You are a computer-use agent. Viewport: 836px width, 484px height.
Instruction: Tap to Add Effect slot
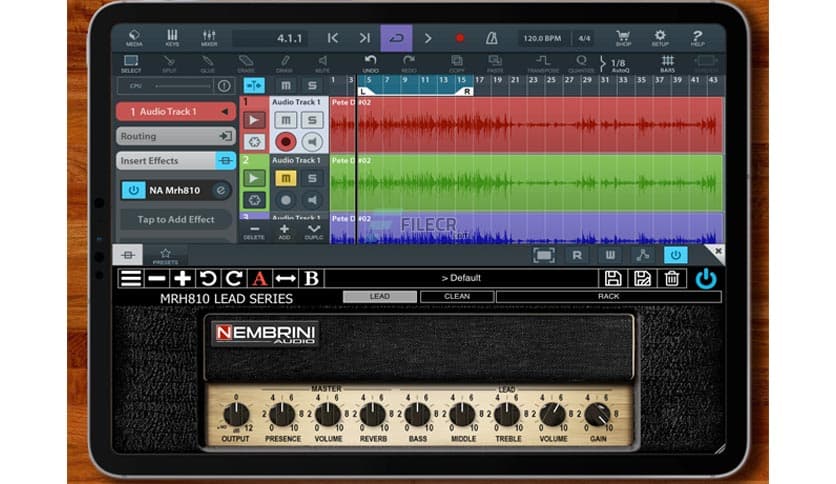coord(176,220)
